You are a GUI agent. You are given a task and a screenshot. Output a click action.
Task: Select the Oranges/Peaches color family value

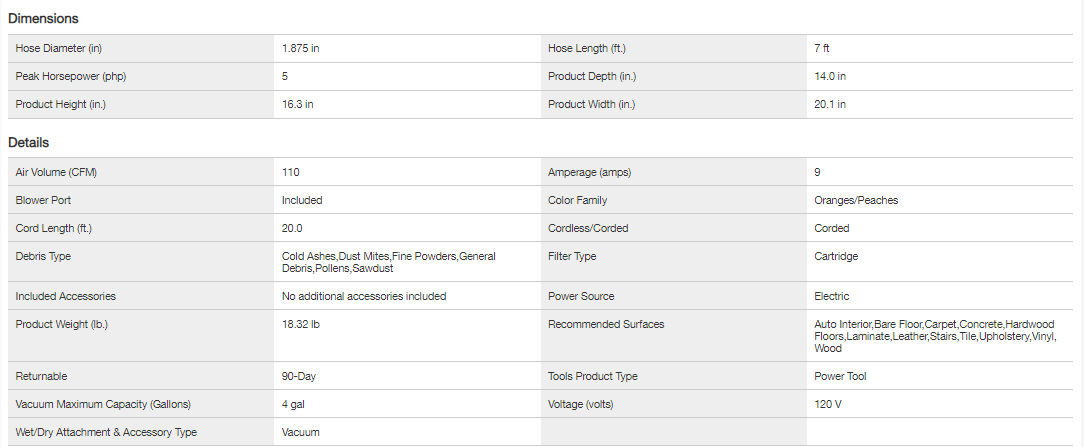pos(856,200)
